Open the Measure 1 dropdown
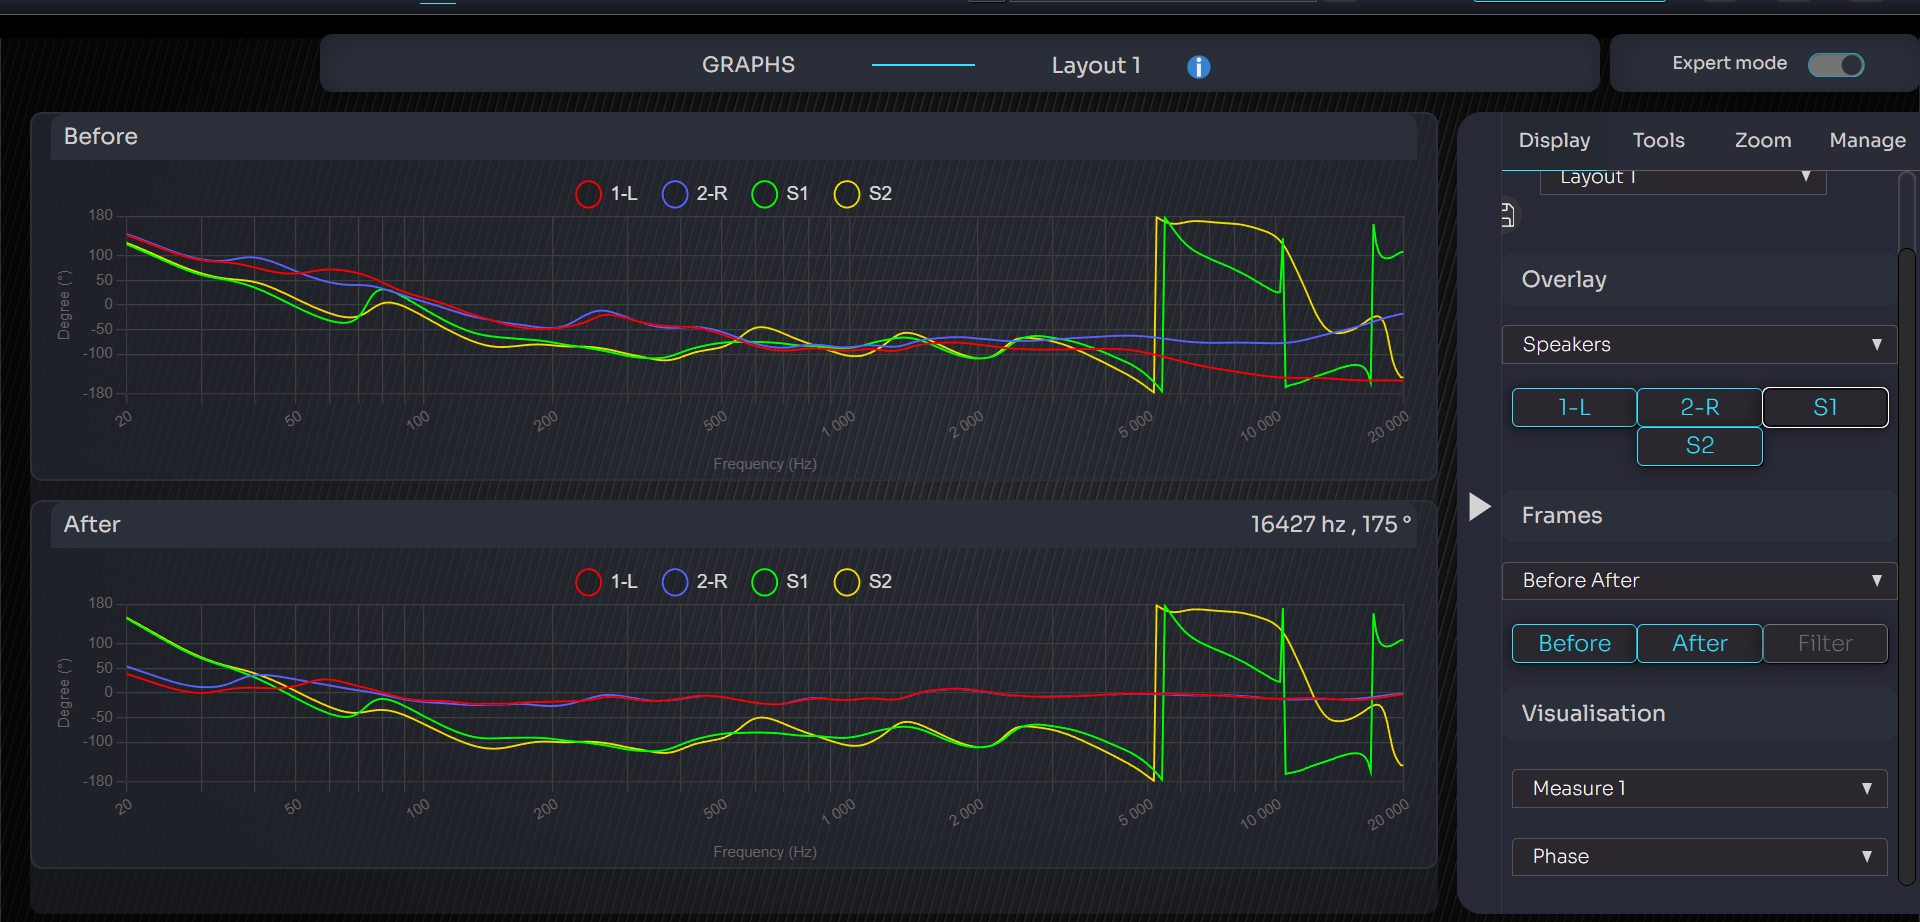This screenshot has height=922, width=1920. point(1699,788)
